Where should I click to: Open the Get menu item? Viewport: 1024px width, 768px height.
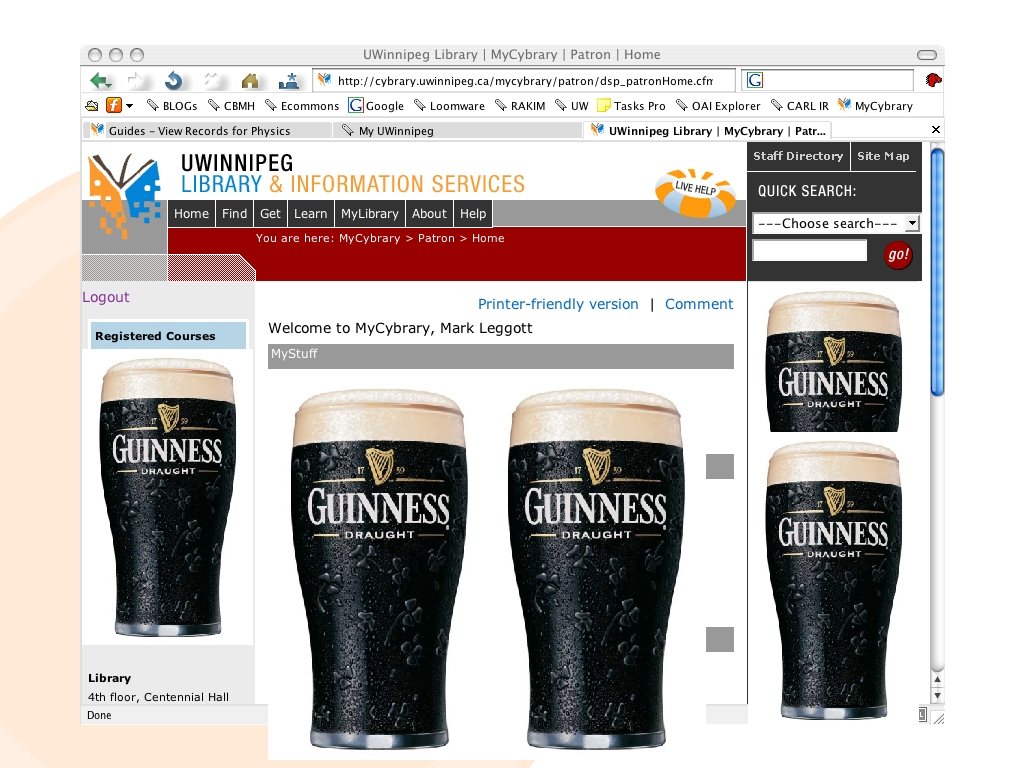[270, 214]
